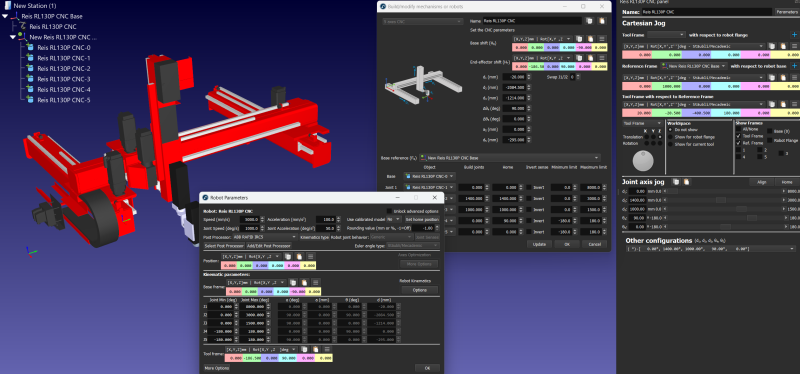800x374 pixels.
Task: Click the Cartesian jog round dial
Action: click(642, 161)
